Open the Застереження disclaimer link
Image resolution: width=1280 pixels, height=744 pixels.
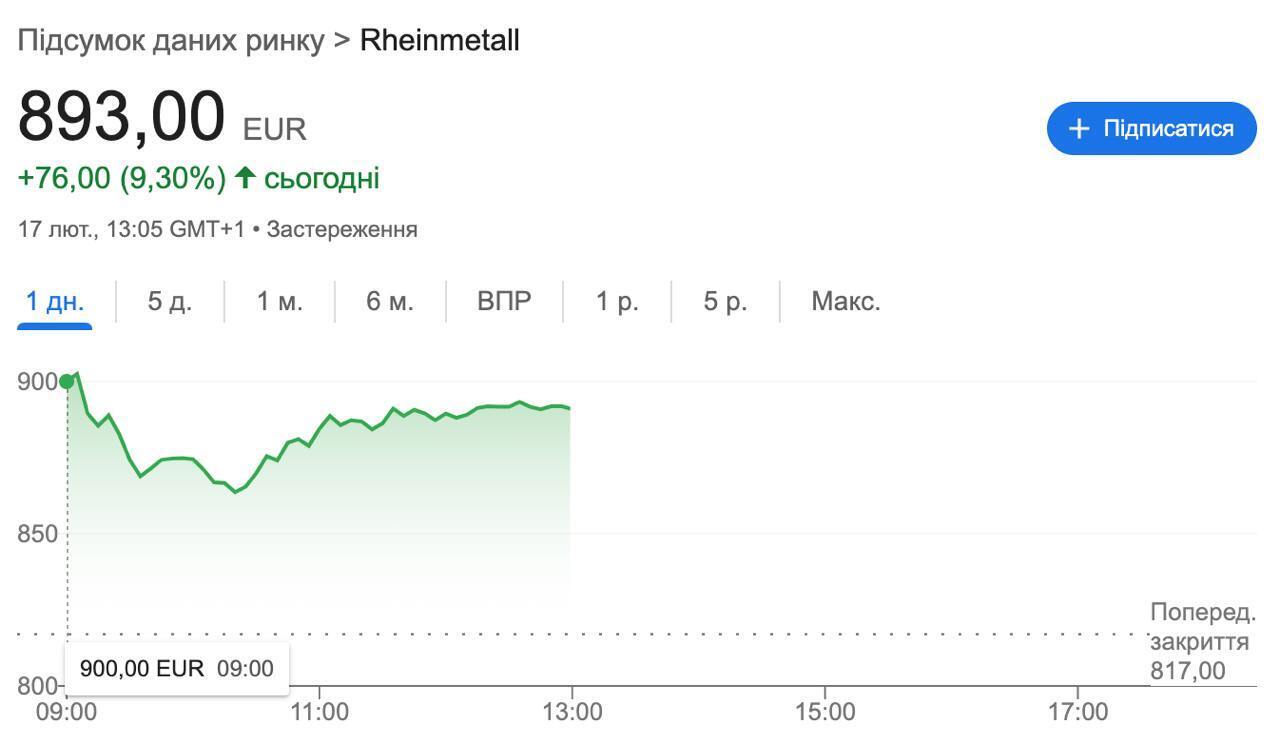342,229
